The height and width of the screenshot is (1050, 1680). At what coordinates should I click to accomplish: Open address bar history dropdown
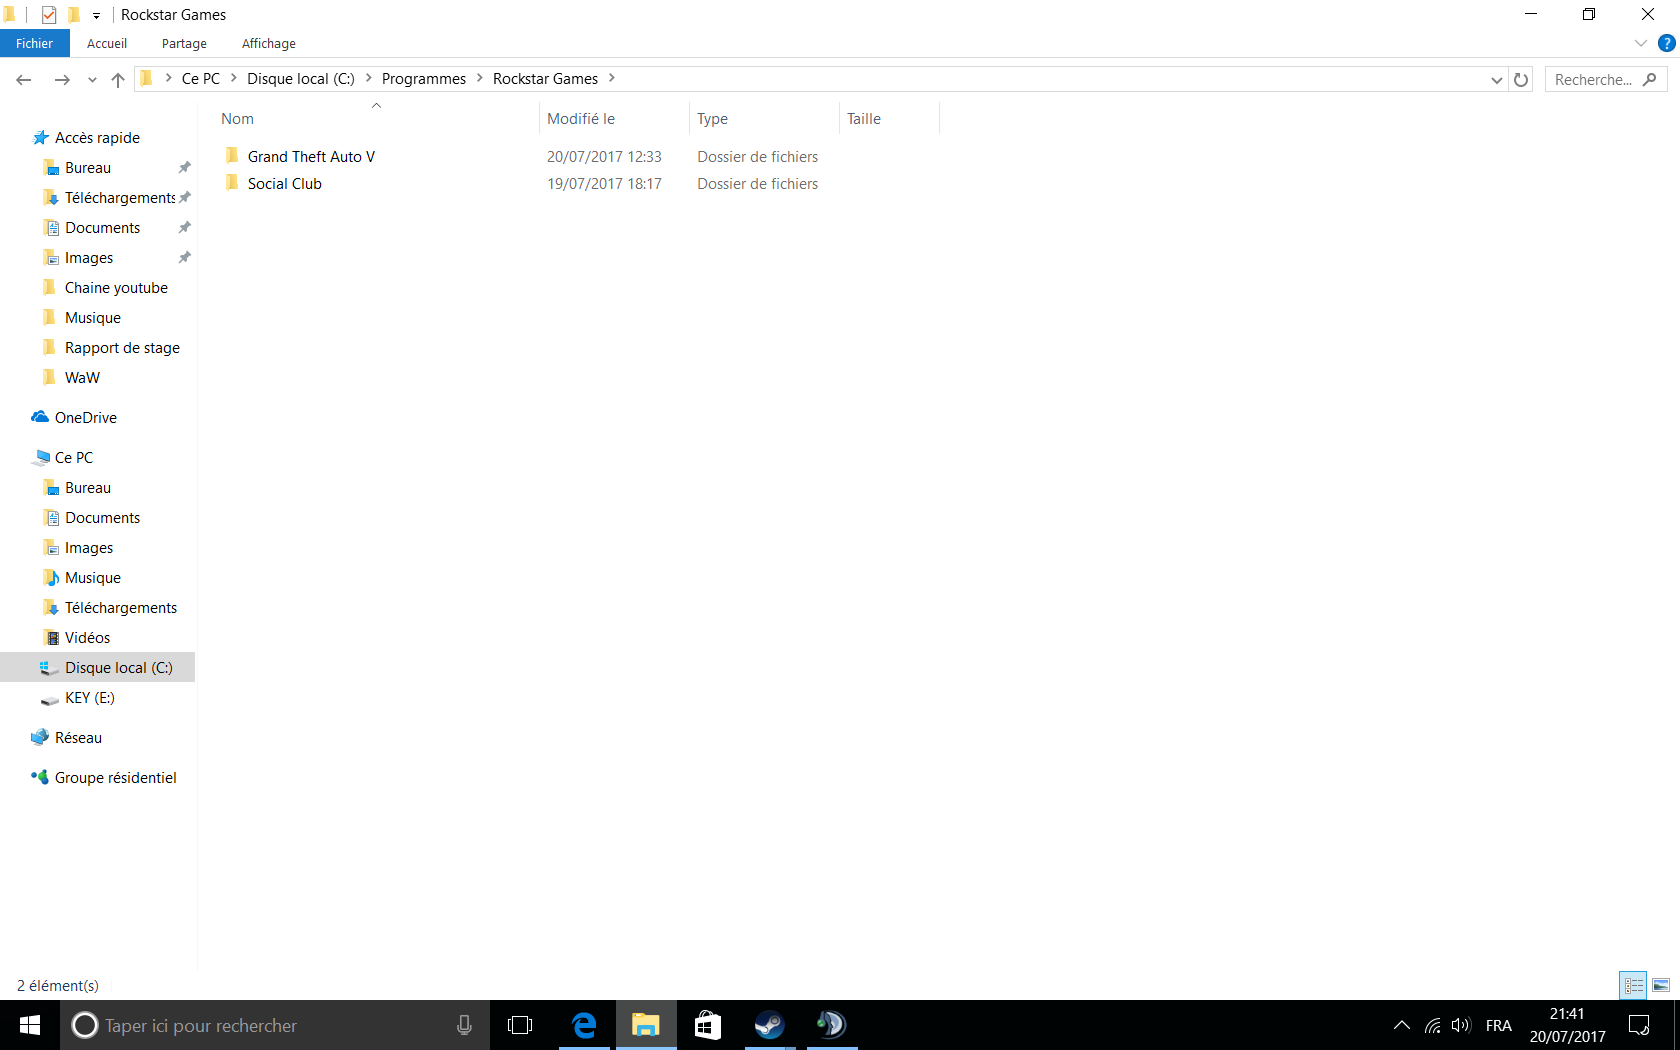coord(1497,80)
